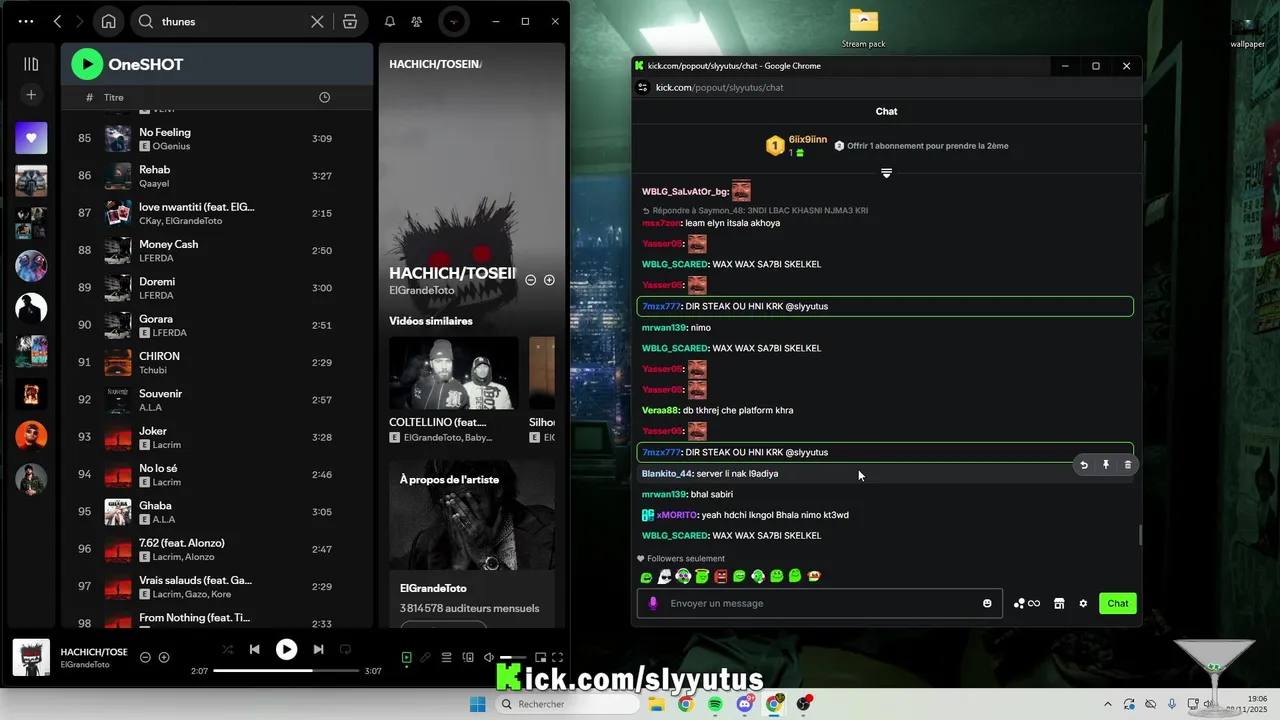Clear the 'thunes' search with the X
Viewport: 1280px width, 720px height.
point(317,21)
